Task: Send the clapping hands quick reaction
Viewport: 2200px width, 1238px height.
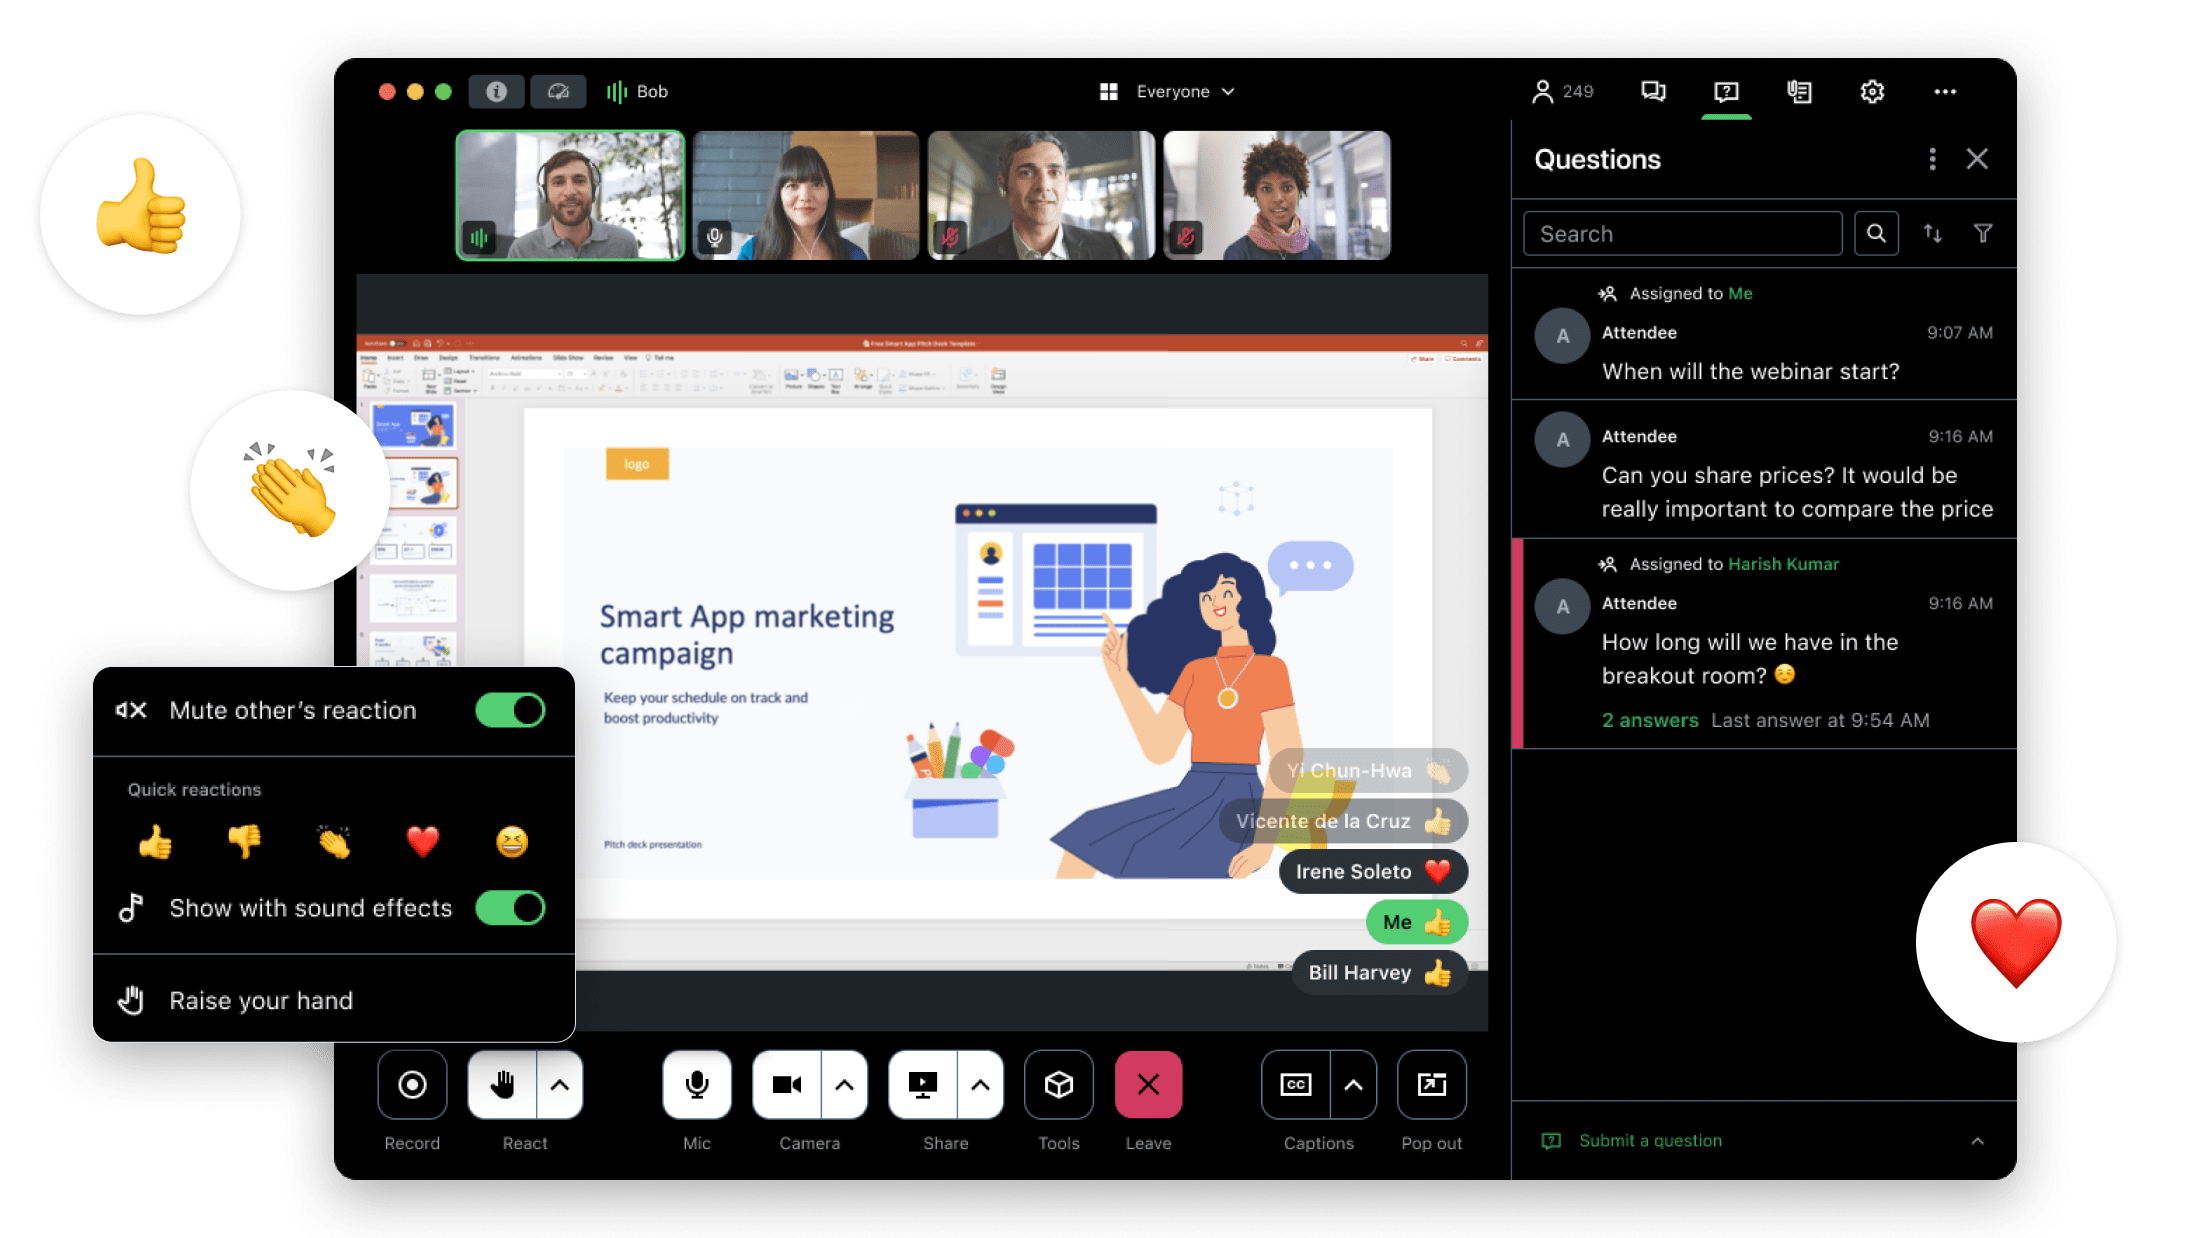Action: click(x=333, y=842)
